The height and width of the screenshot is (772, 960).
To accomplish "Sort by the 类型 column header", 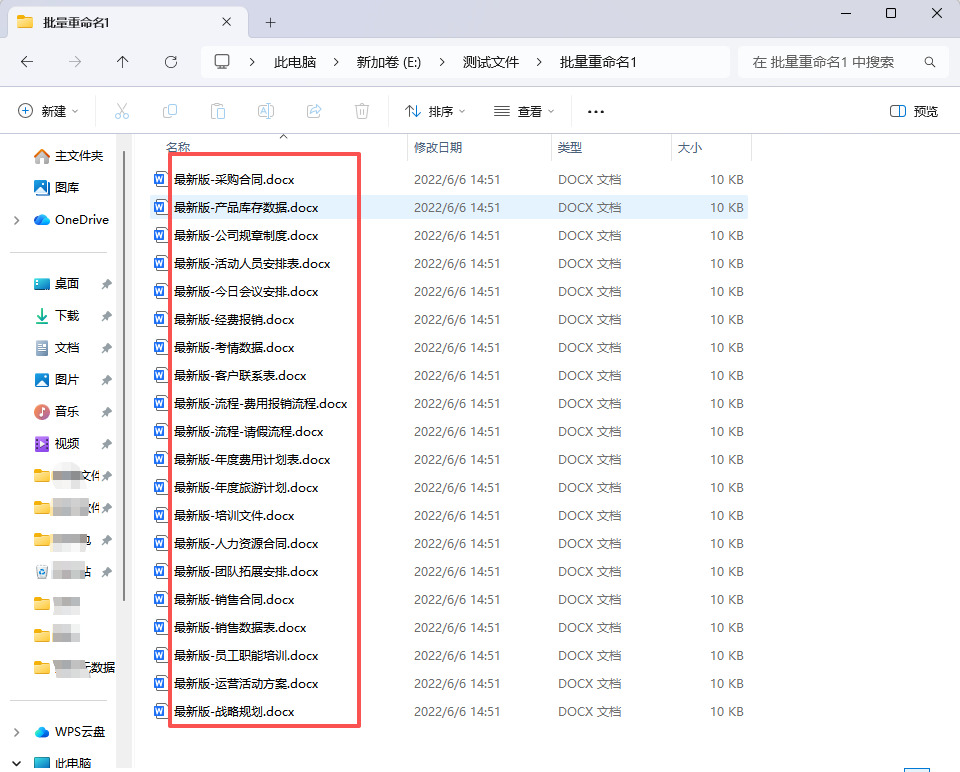I will point(570,148).
